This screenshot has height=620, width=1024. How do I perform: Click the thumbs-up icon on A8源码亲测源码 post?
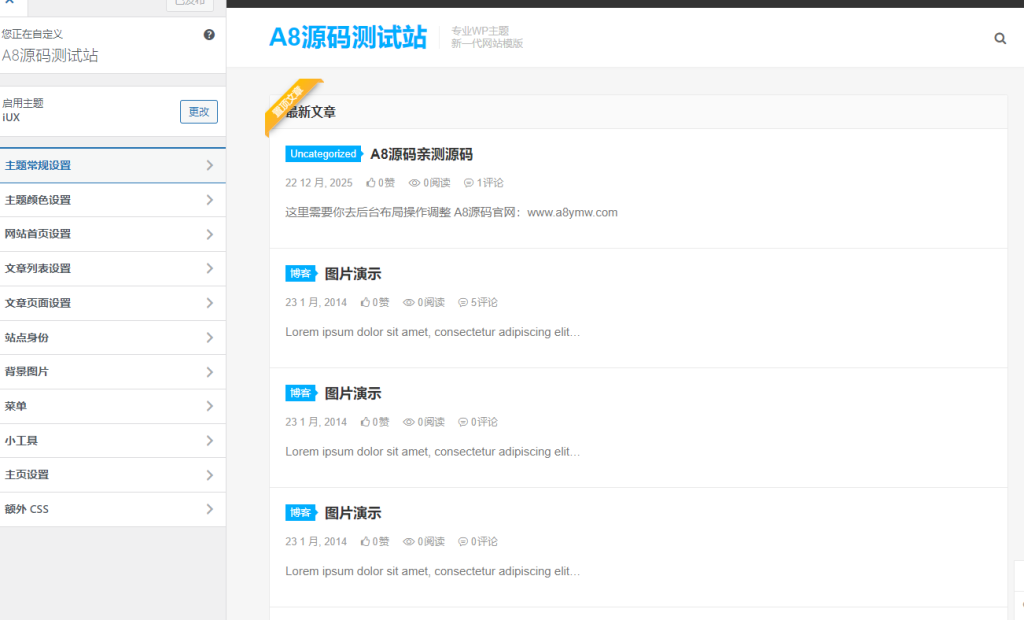click(371, 183)
